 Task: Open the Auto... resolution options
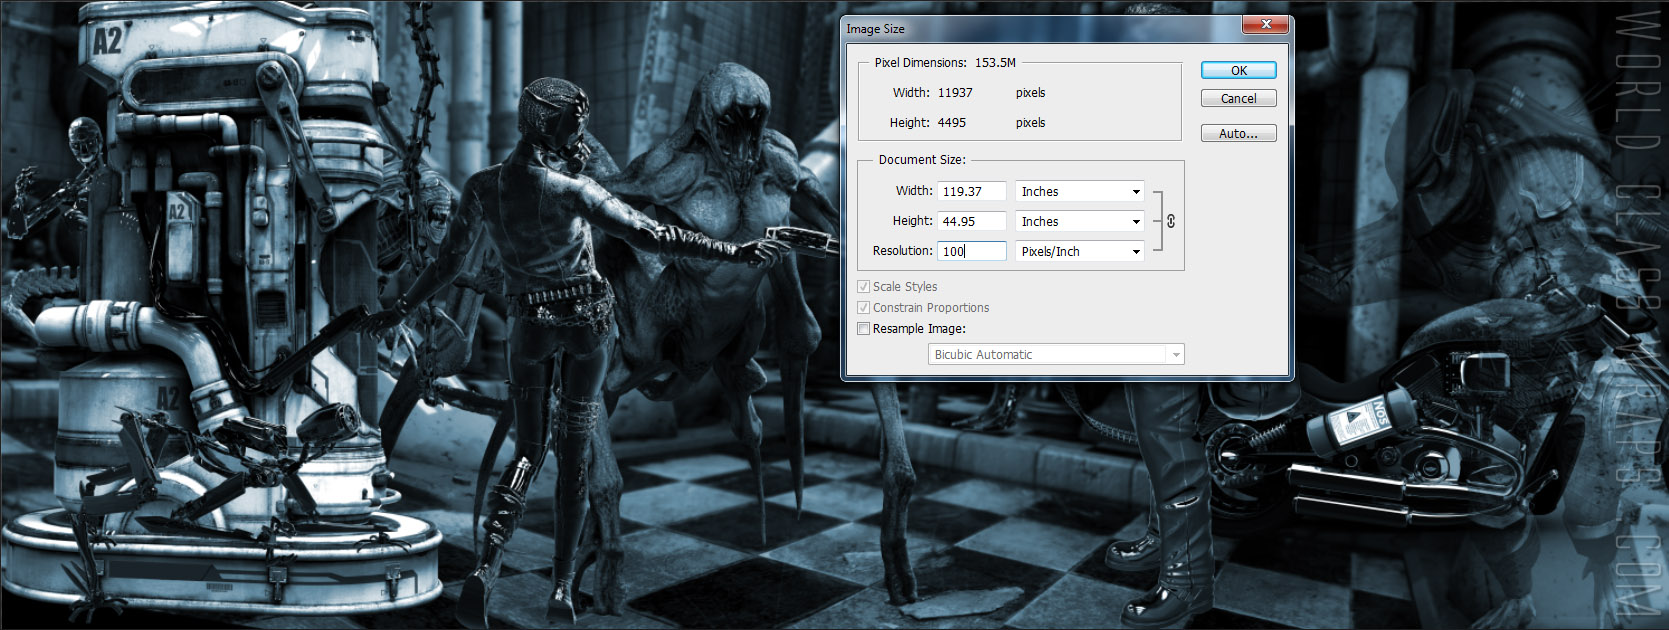click(x=1238, y=133)
